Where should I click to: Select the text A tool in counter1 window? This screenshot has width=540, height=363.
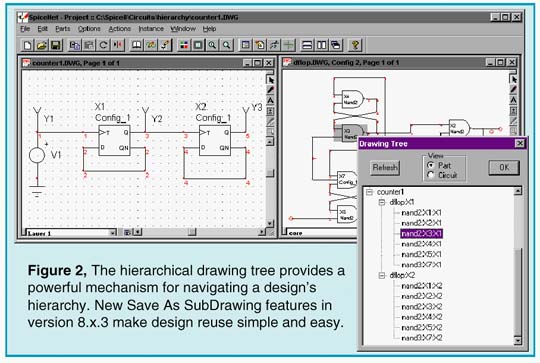[270, 101]
